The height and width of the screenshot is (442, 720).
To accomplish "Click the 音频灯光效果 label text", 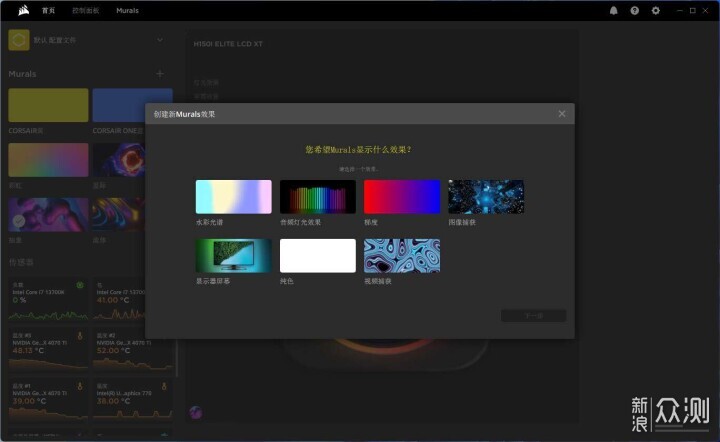I will pos(300,222).
